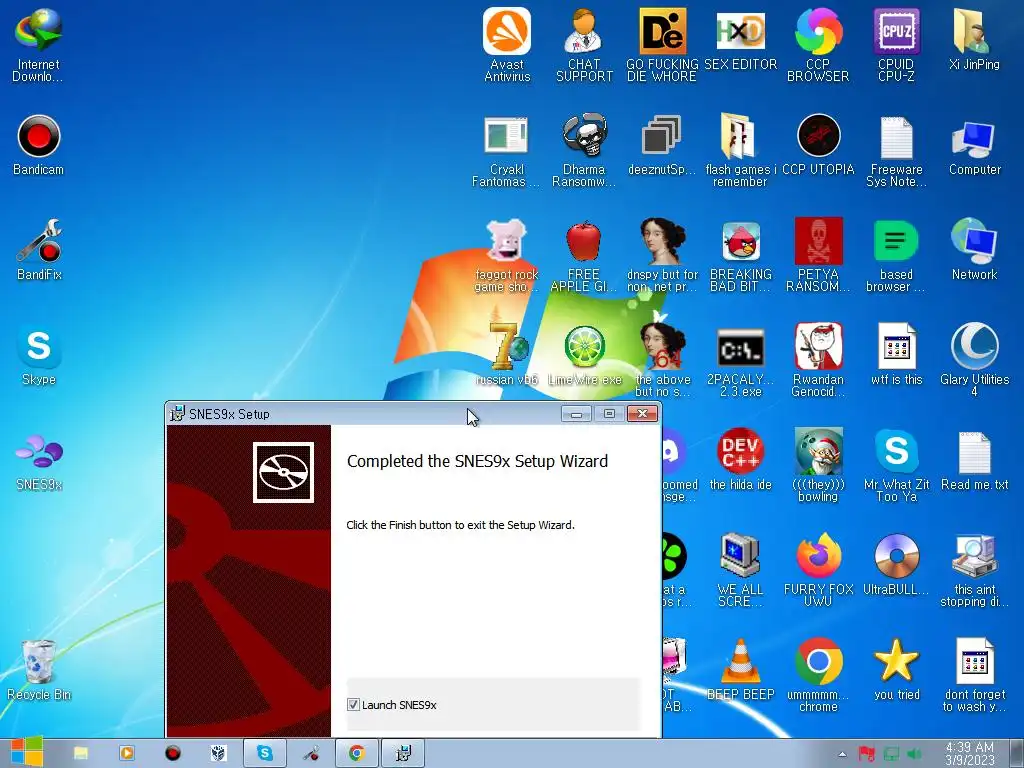Select the CHAT SUPPORT desktop icon
1024x768 pixels.
(584, 44)
